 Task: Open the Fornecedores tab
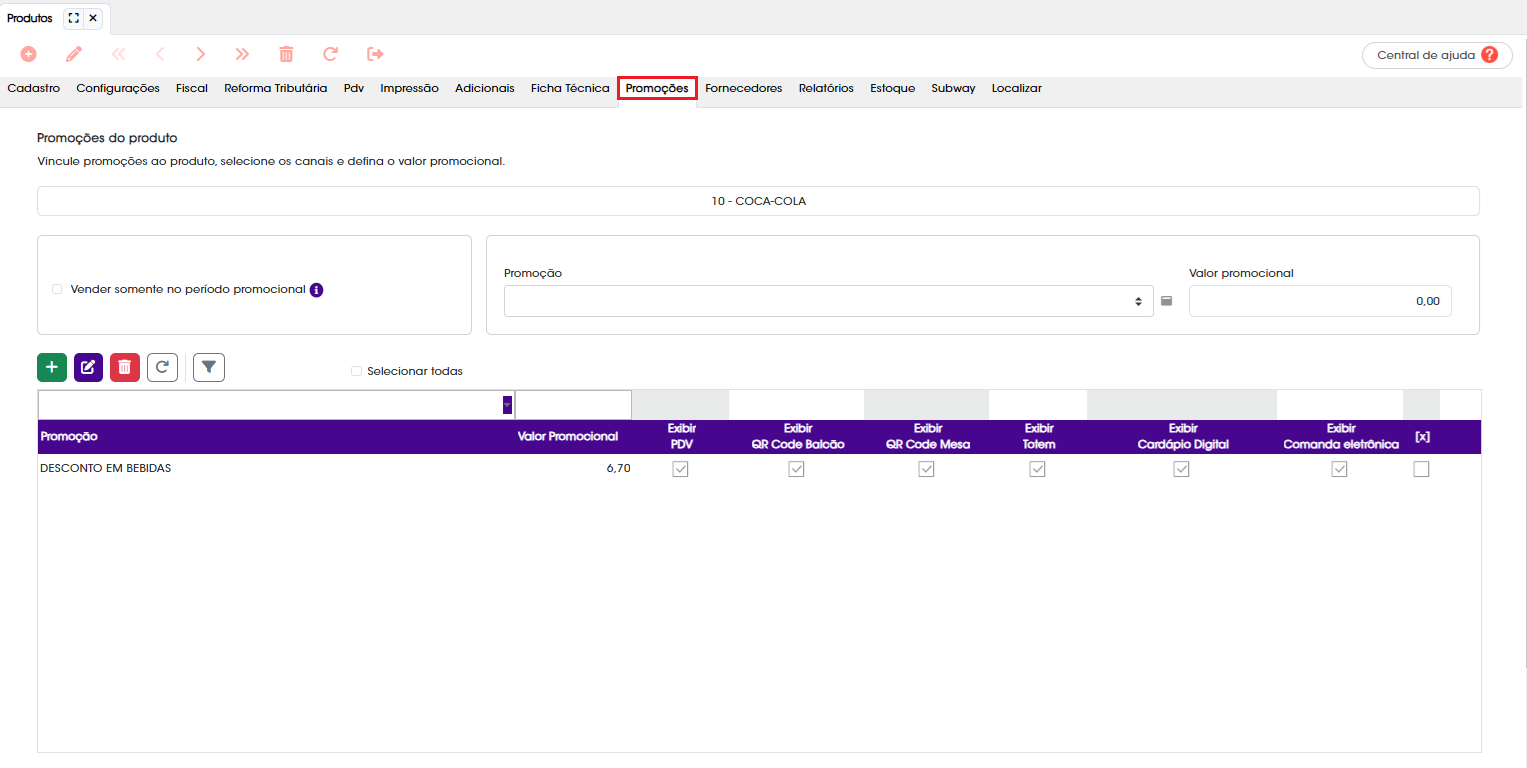click(744, 88)
